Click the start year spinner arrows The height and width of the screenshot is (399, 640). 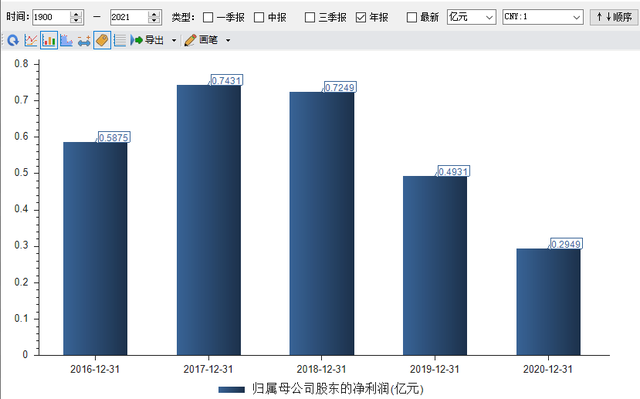(76, 17)
